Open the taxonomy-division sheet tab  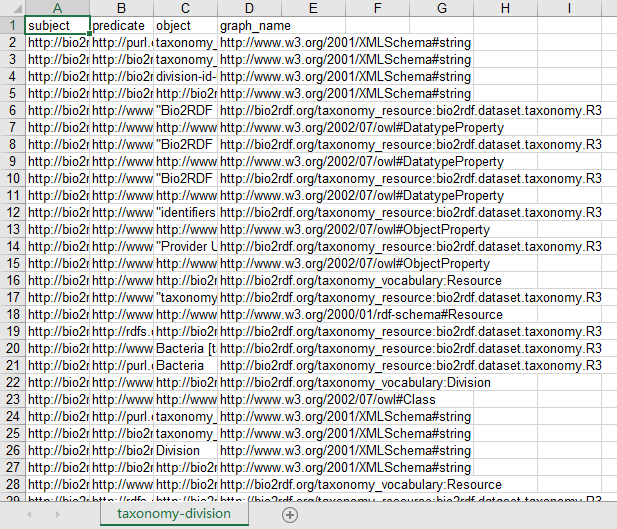click(173, 514)
